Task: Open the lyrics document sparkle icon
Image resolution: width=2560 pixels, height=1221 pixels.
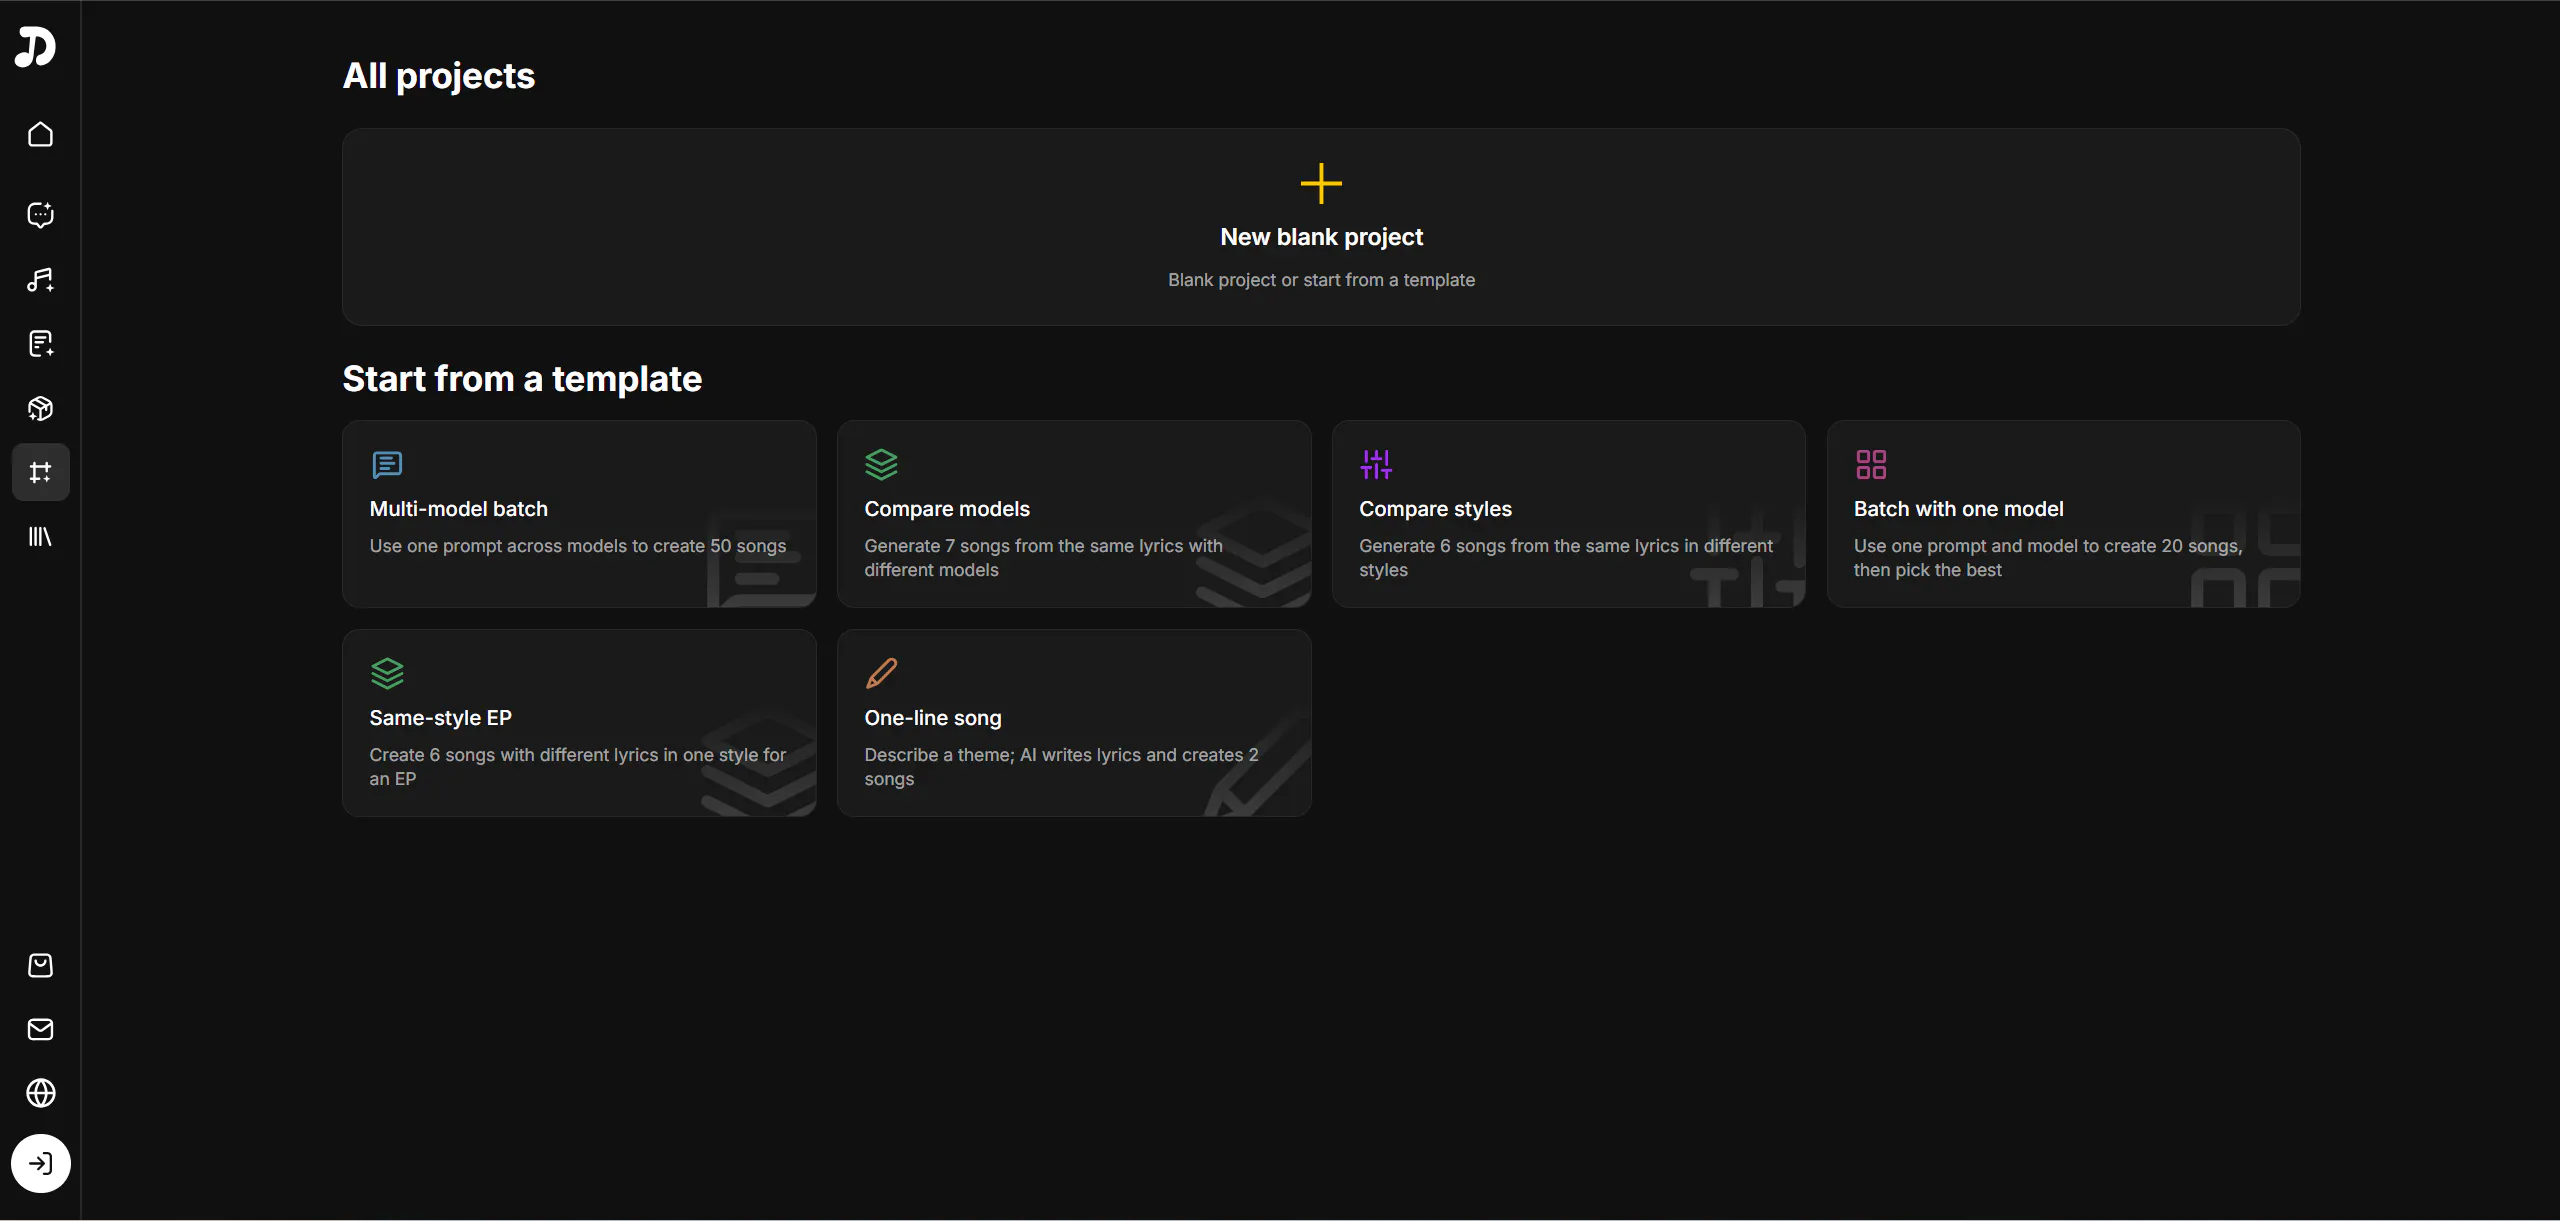Action: pos(40,344)
